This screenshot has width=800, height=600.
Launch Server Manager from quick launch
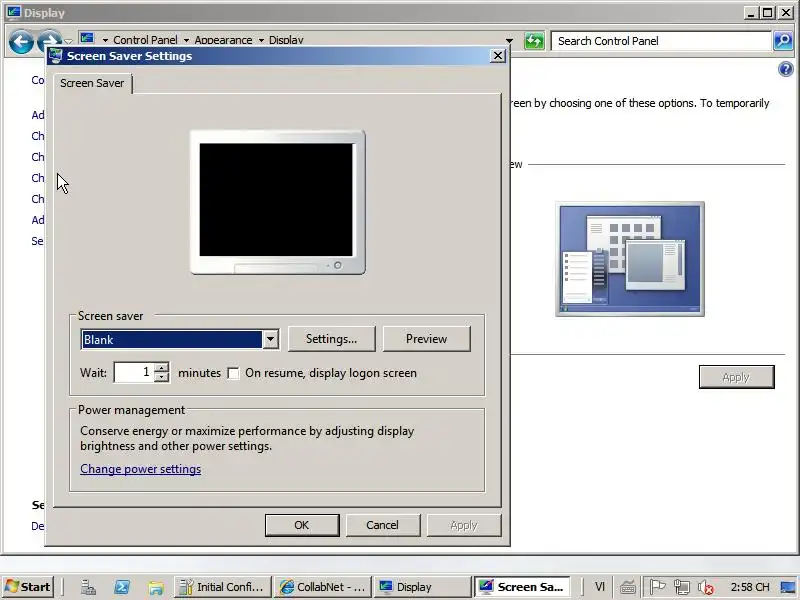pyautogui.click(x=88, y=587)
